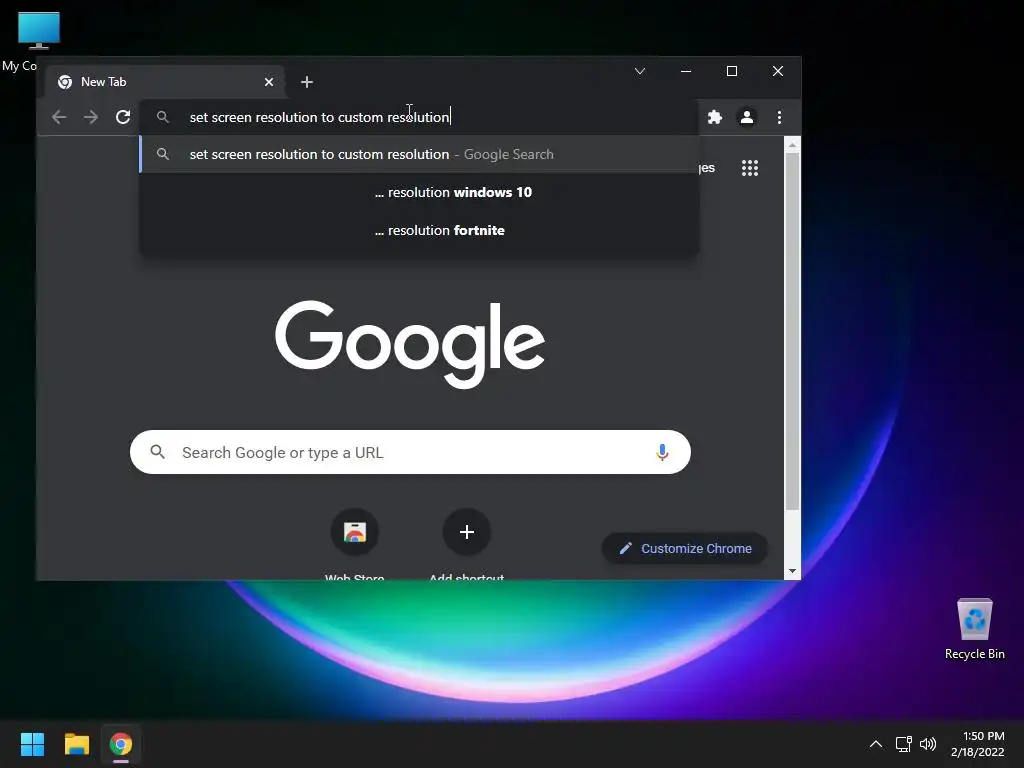Click the Add shortcut plus icon
Image resolution: width=1024 pixels, height=768 pixels.
coord(466,532)
